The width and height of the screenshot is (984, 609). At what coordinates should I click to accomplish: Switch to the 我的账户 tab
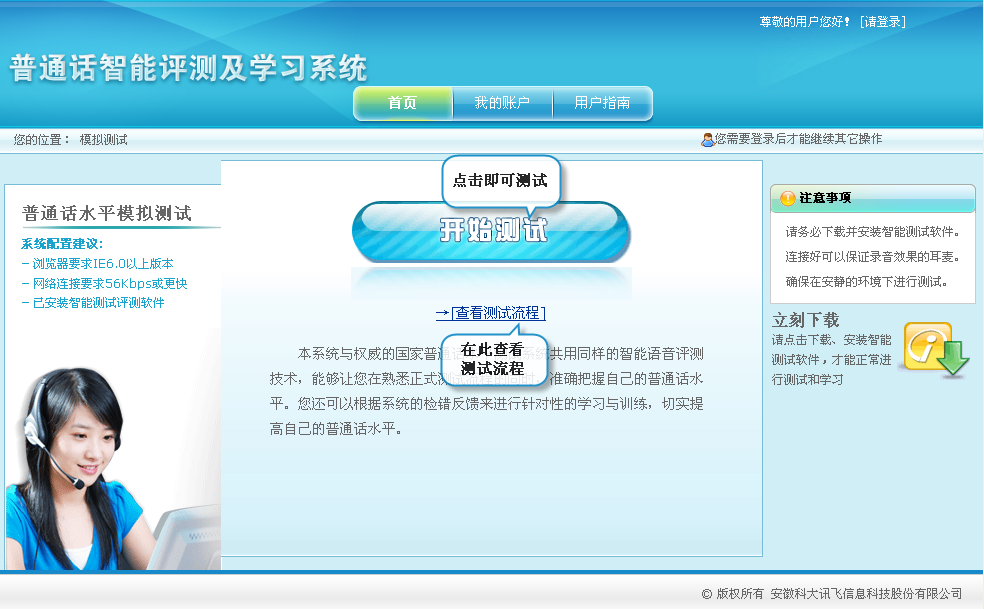pos(501,103)
